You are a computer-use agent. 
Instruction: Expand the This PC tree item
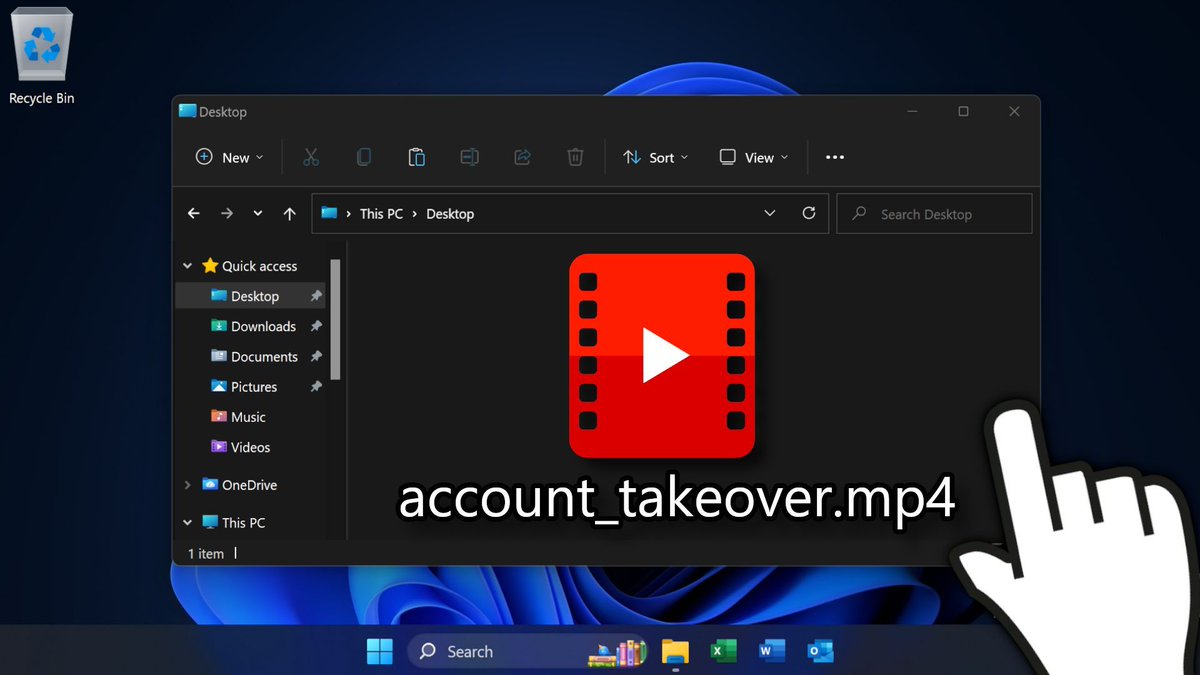coord(187,522)
